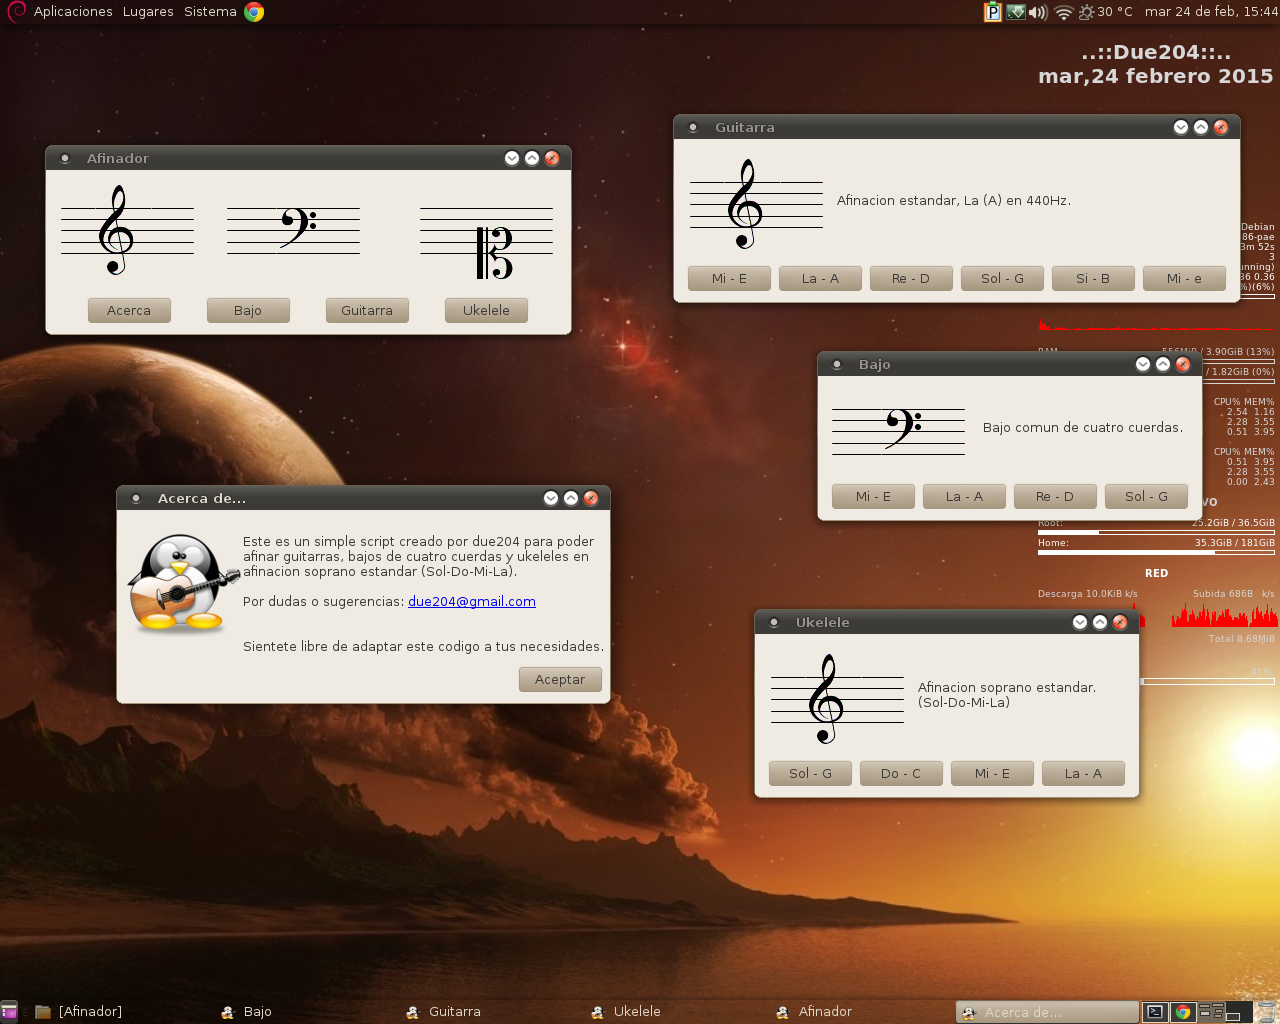Select Guitarra taskbar entry
The image size is (1280, 1024).
[492, 1012]
